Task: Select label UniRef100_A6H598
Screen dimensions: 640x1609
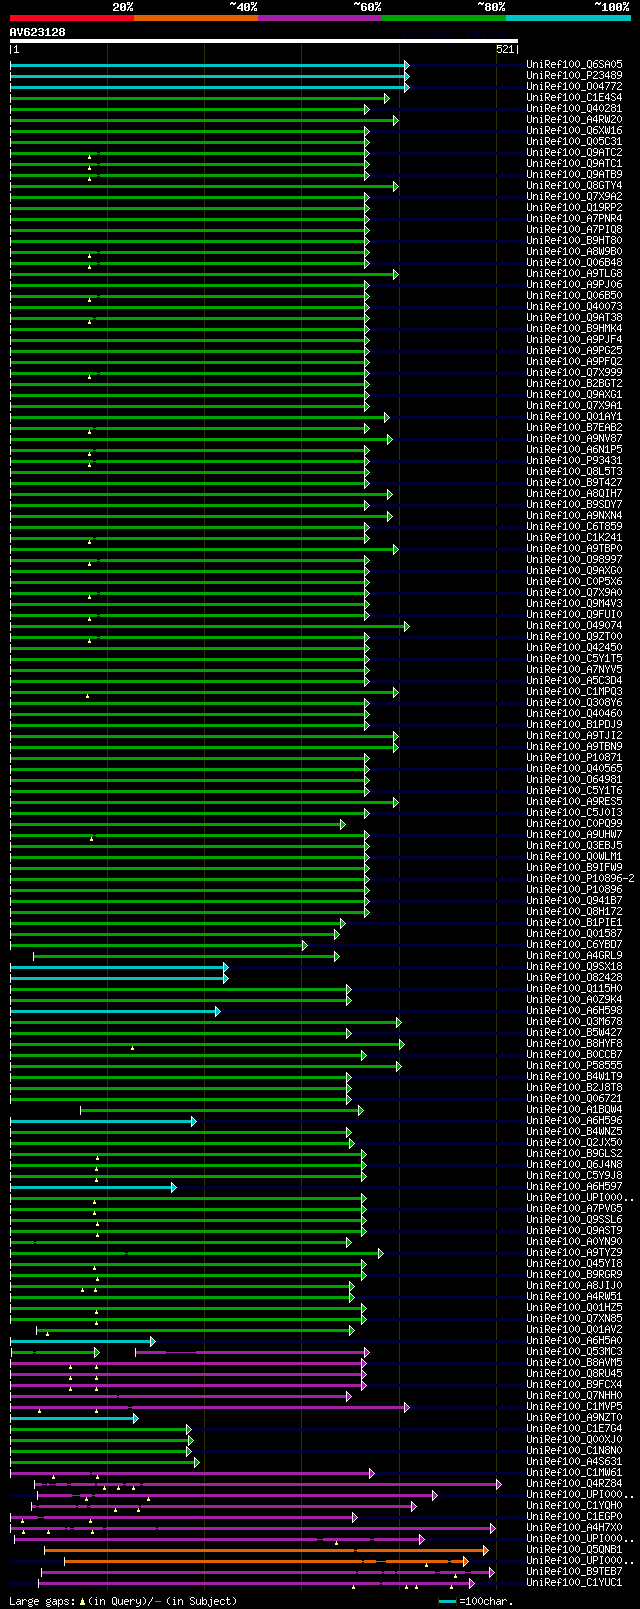Action: [x=574, y=1011]
